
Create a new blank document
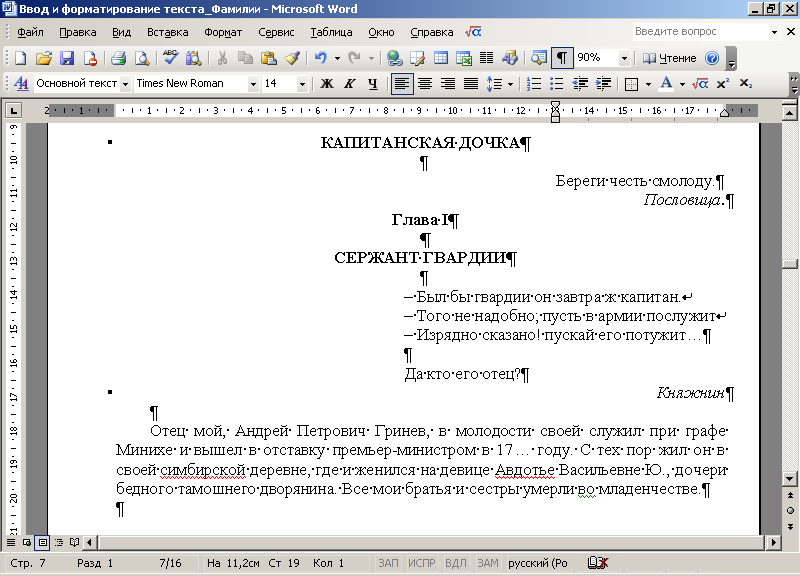[x=20, y=58]
